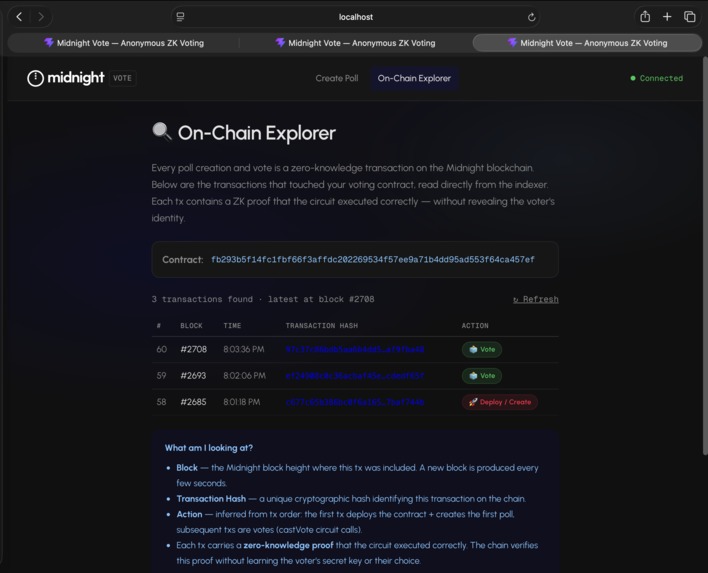
Task: Open the browser share menu
Action: click(x=645, y=17)
